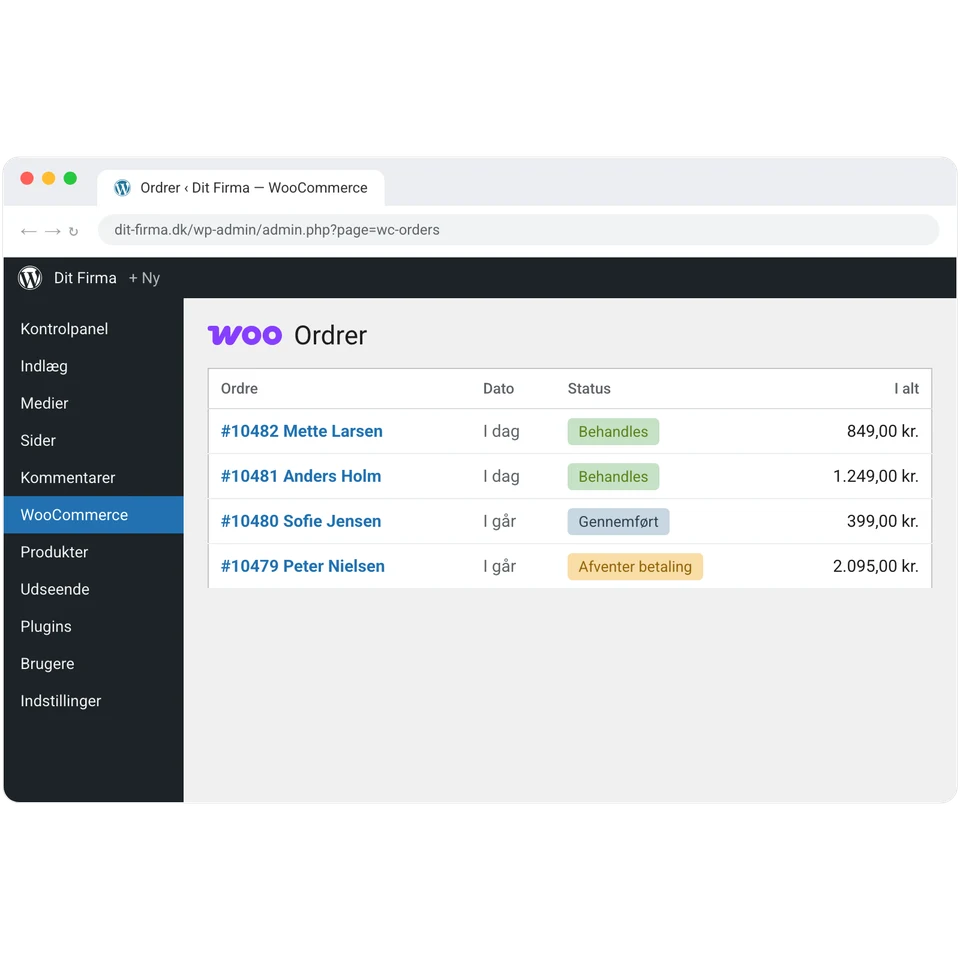Select WooCommerce in the sidebar
960x960 pixels.
pyautogui.click(x=93, y=515)
